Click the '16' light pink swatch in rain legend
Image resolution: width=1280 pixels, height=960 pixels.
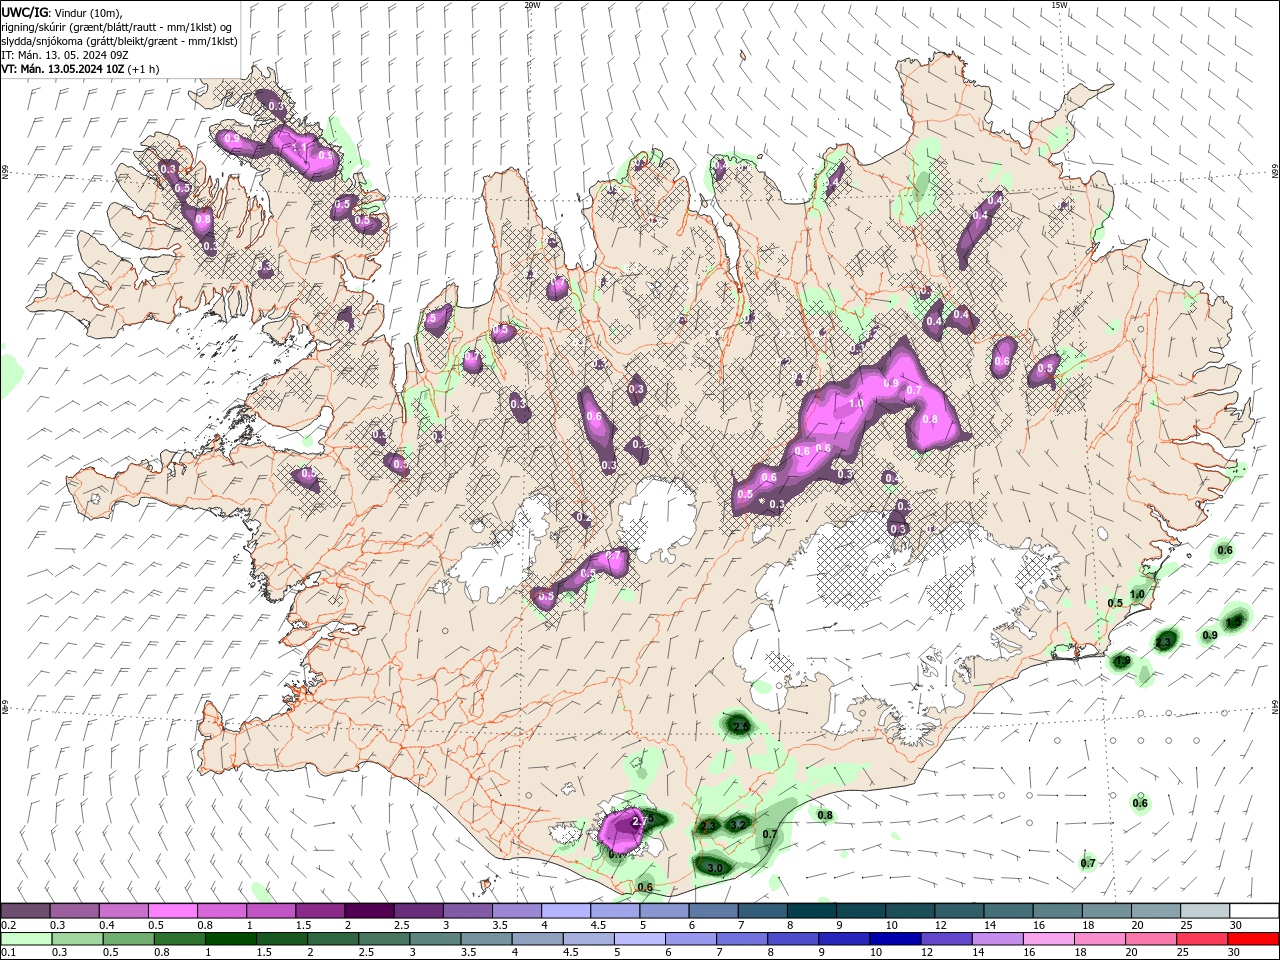(1049, 939)
